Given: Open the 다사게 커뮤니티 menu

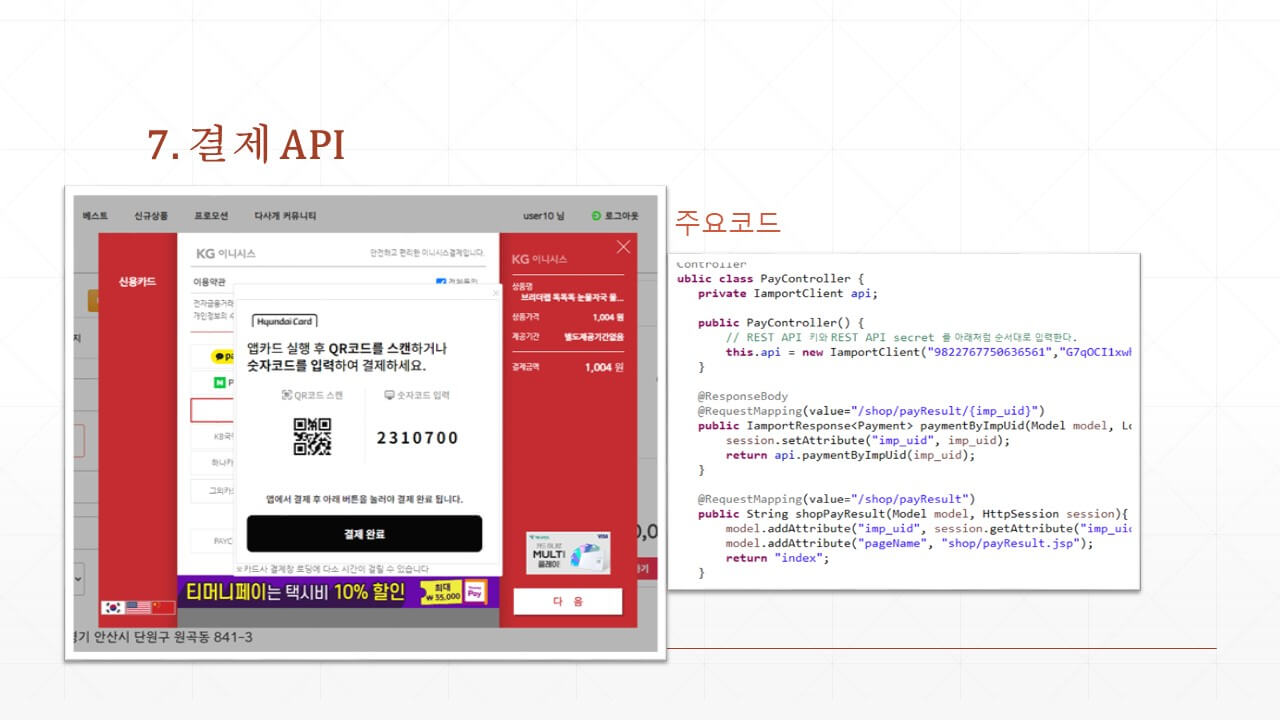Looking at the screenshot, I should pyautogui.click(x=285, y=216).
